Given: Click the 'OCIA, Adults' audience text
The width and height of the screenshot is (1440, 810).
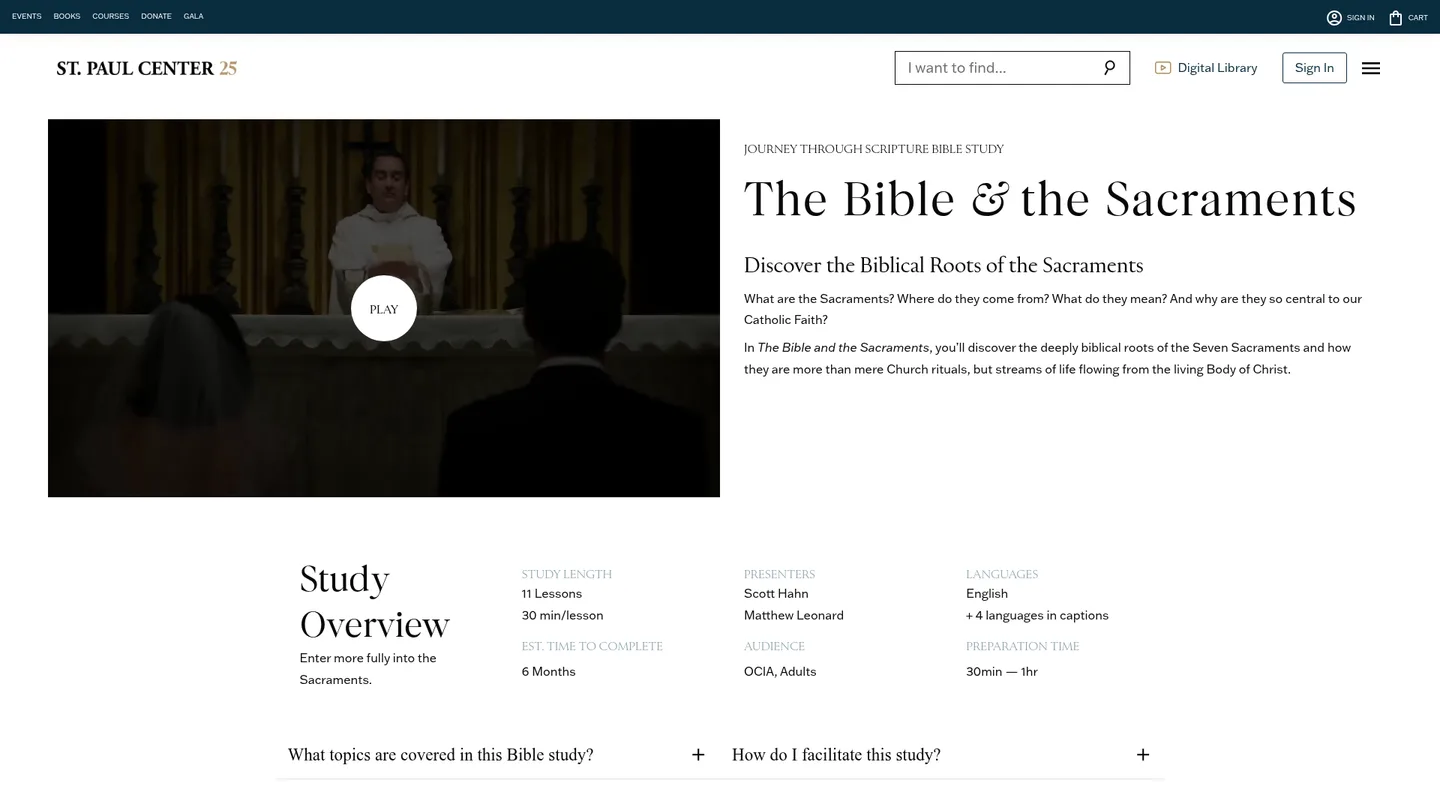Looking at the screenshot, I should point(780,672).
